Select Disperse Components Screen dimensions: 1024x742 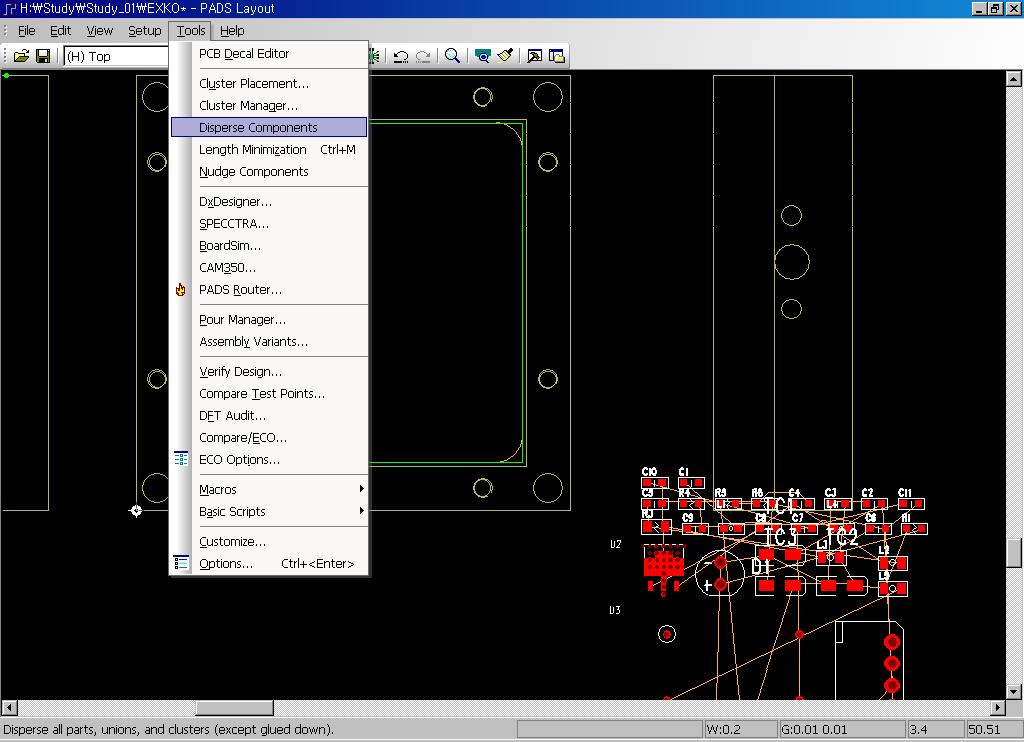pyautogui.click(x=269, y=127)
